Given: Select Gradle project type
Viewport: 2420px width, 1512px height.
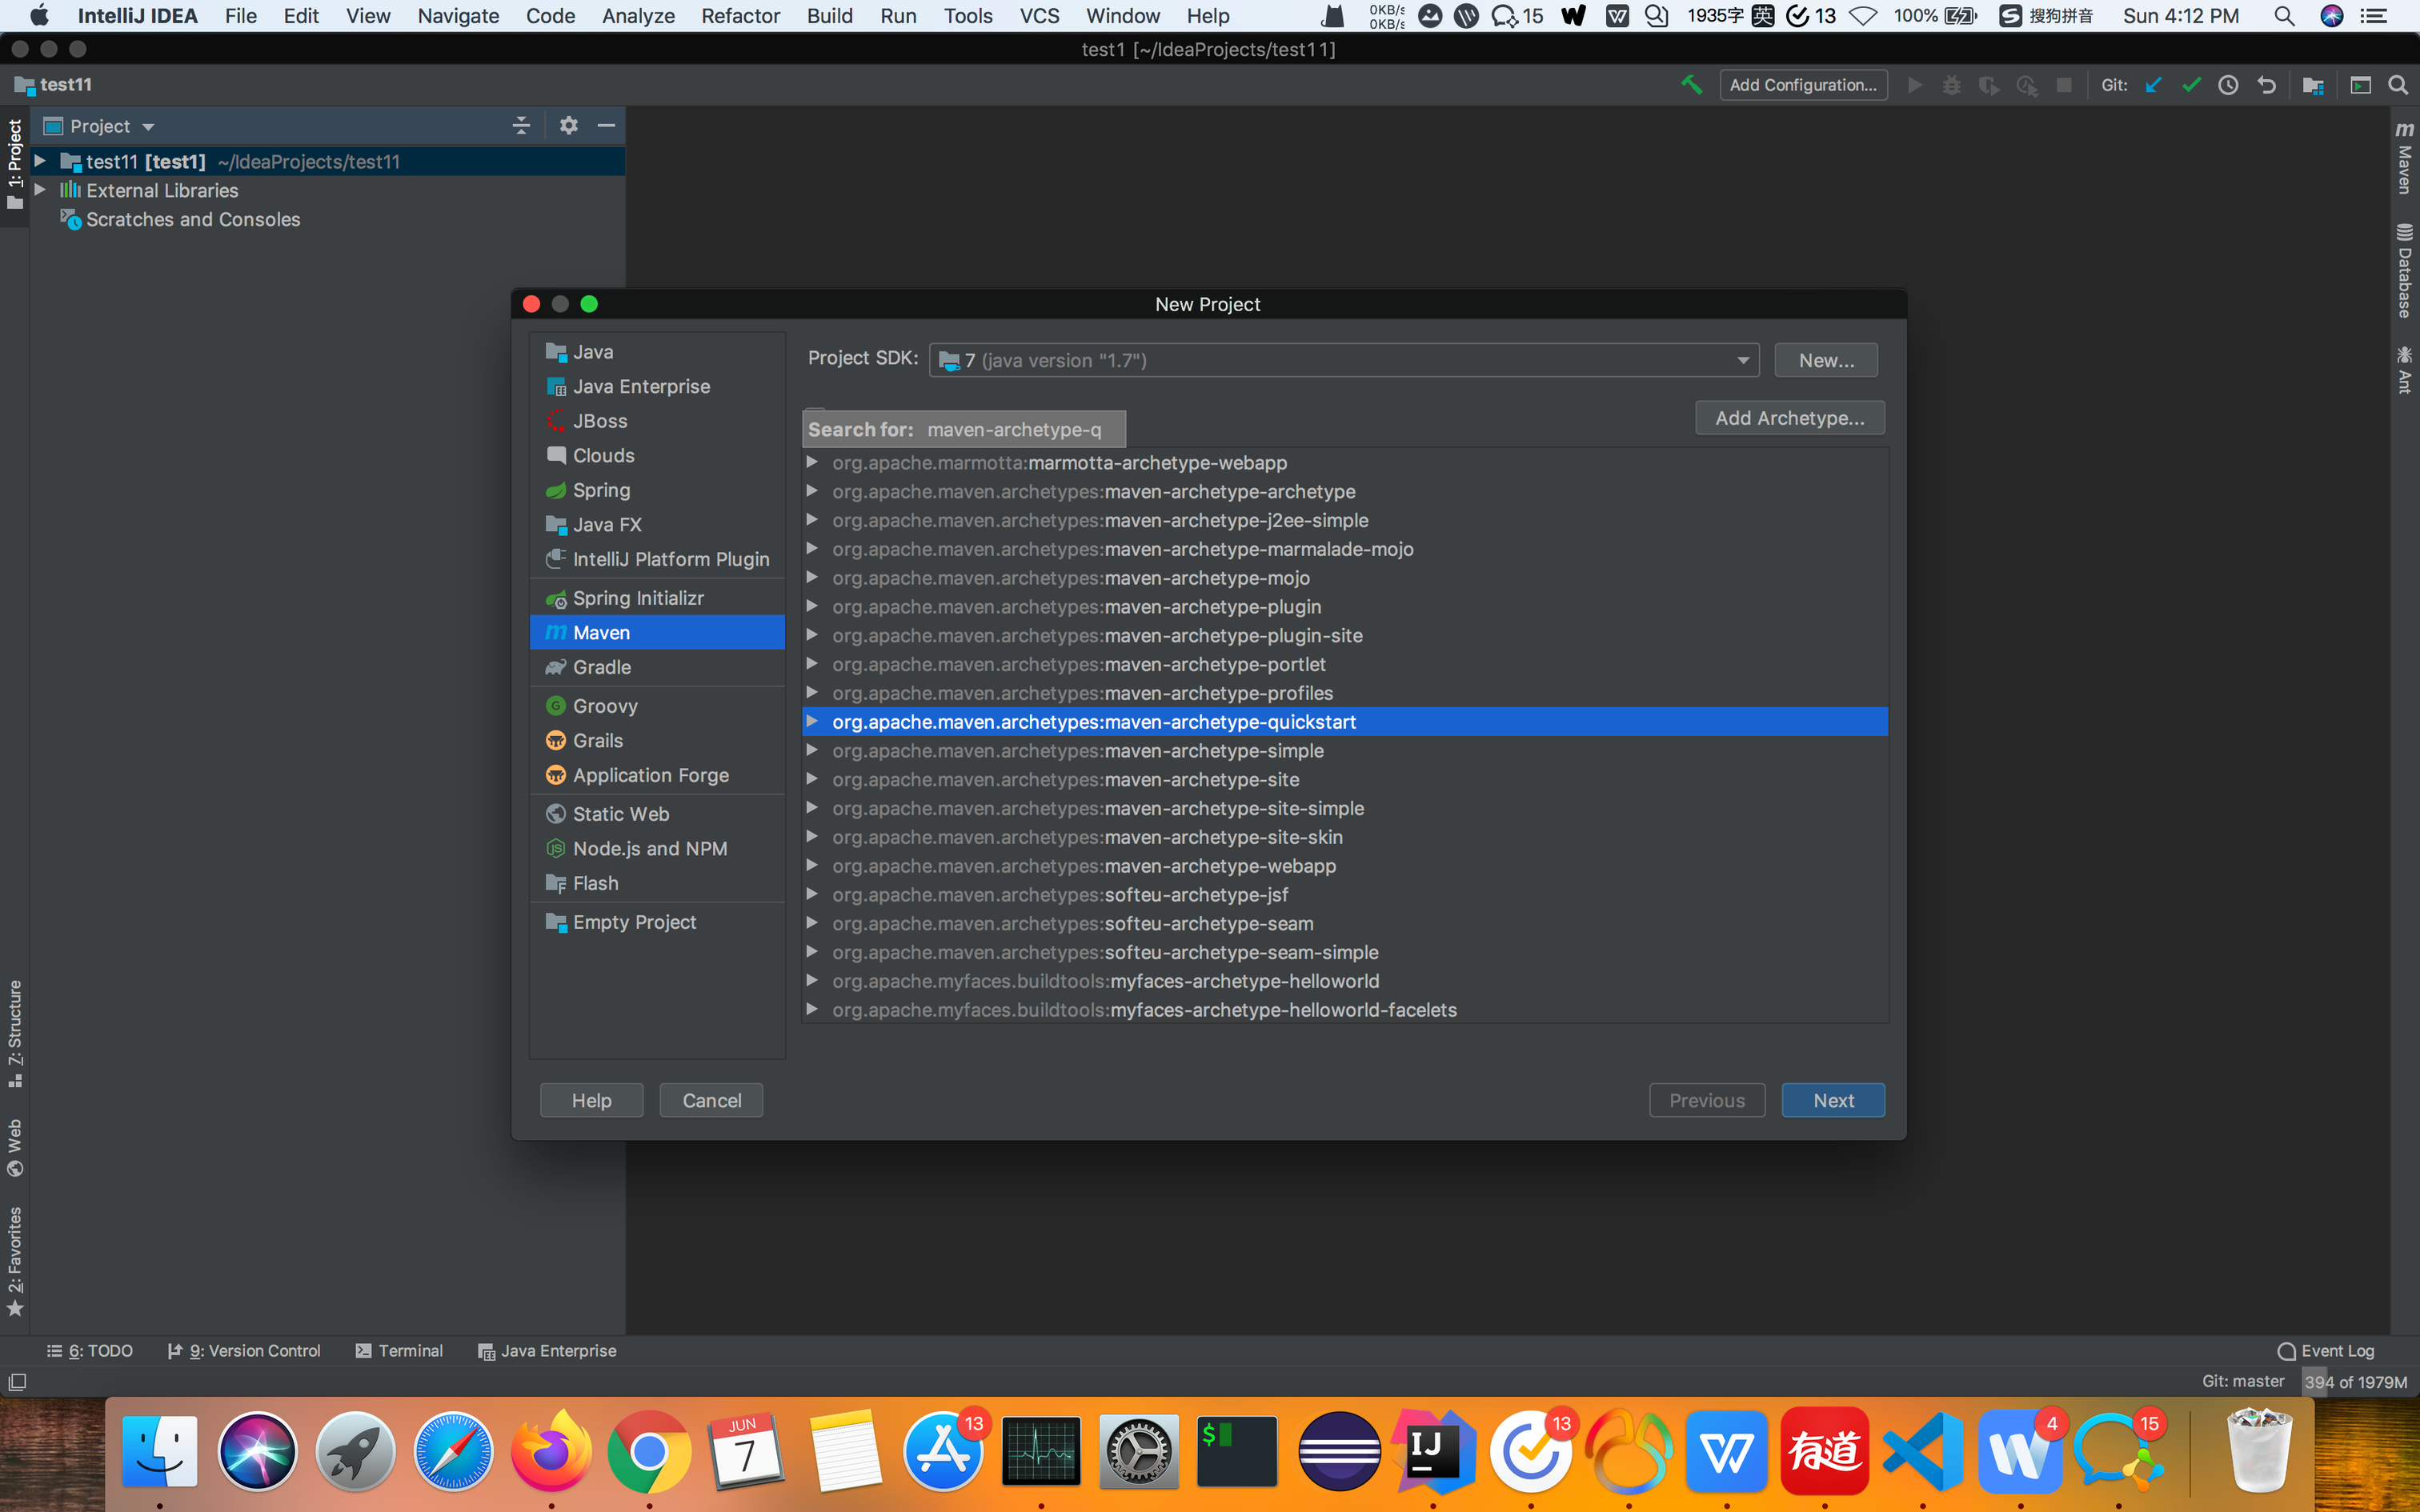Looking at the screenshot, I should [x=601, y=667].
